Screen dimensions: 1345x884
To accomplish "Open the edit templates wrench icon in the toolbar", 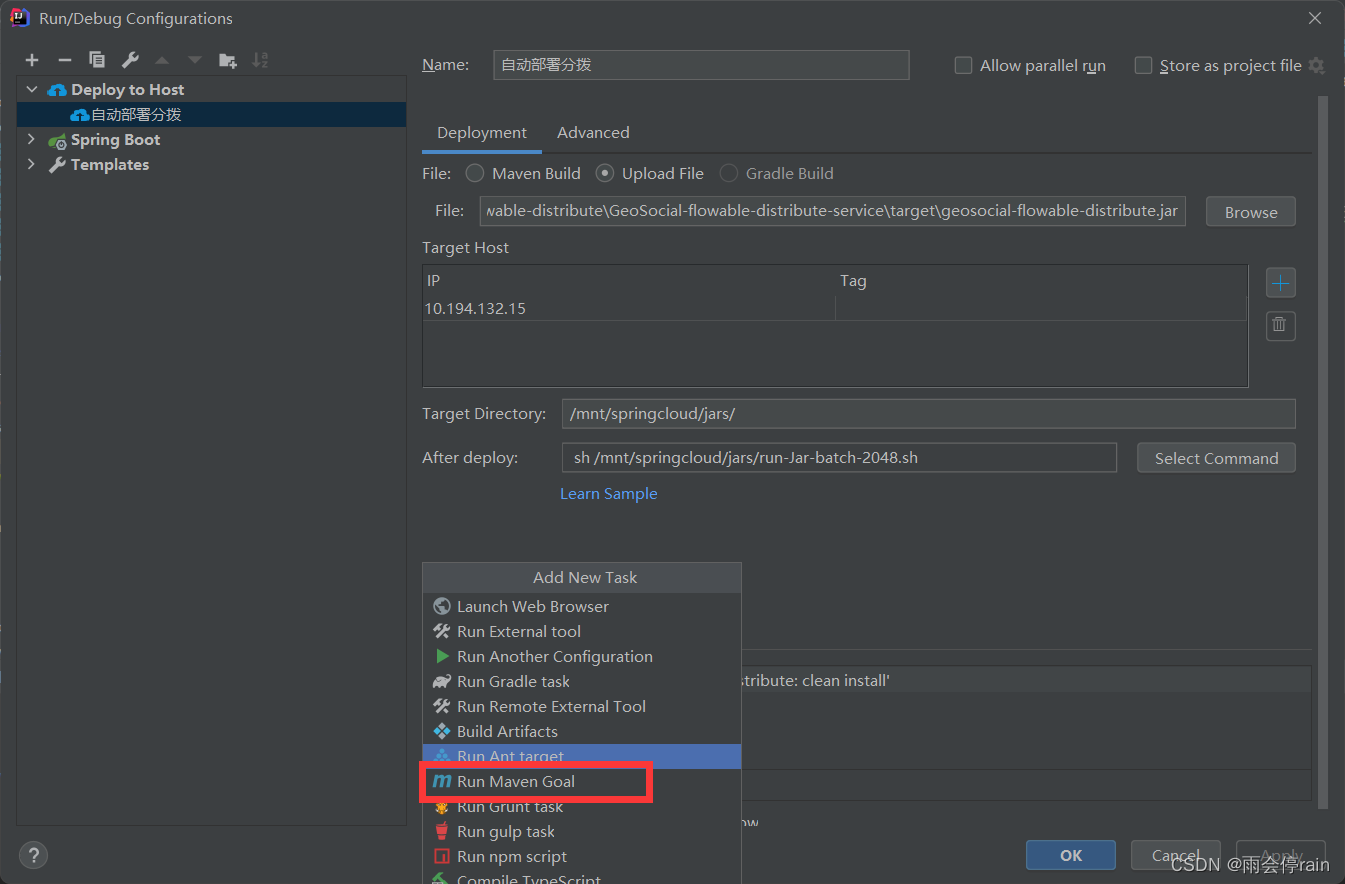I will point(130,60).
